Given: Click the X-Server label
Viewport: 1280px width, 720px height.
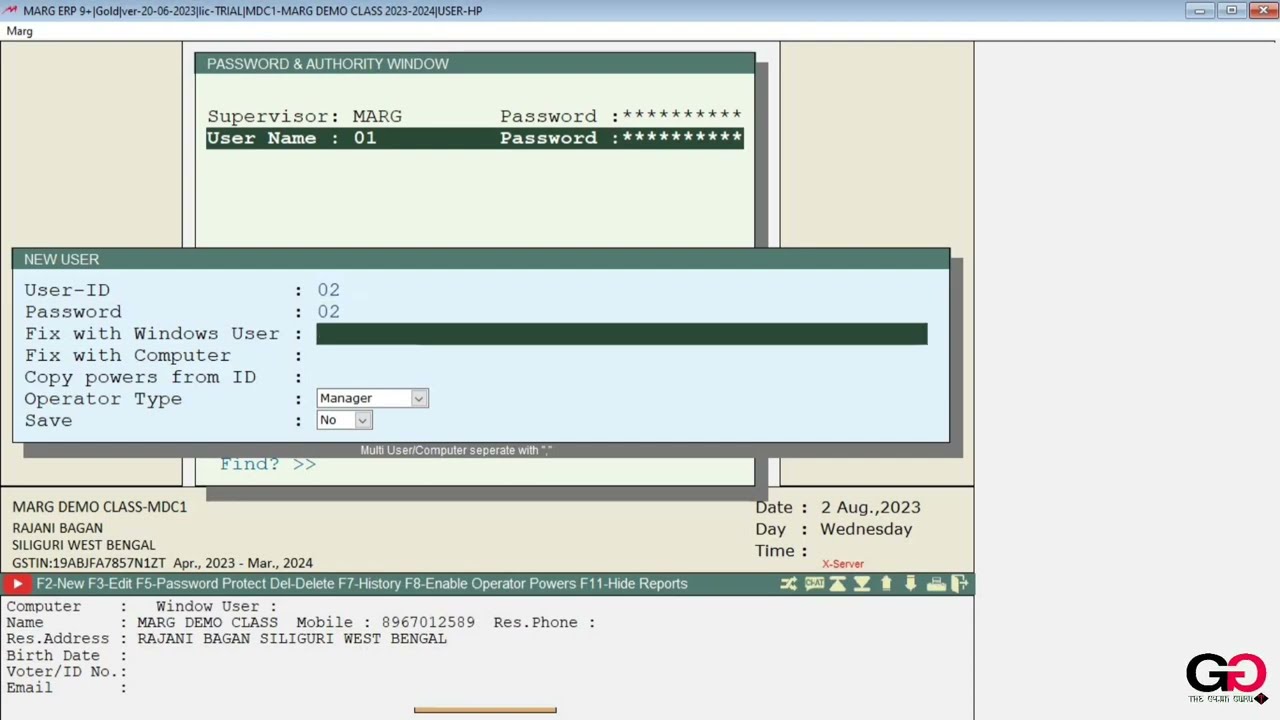Looking at the screenshot, I should pyautogui.click(x=843, y=564).
